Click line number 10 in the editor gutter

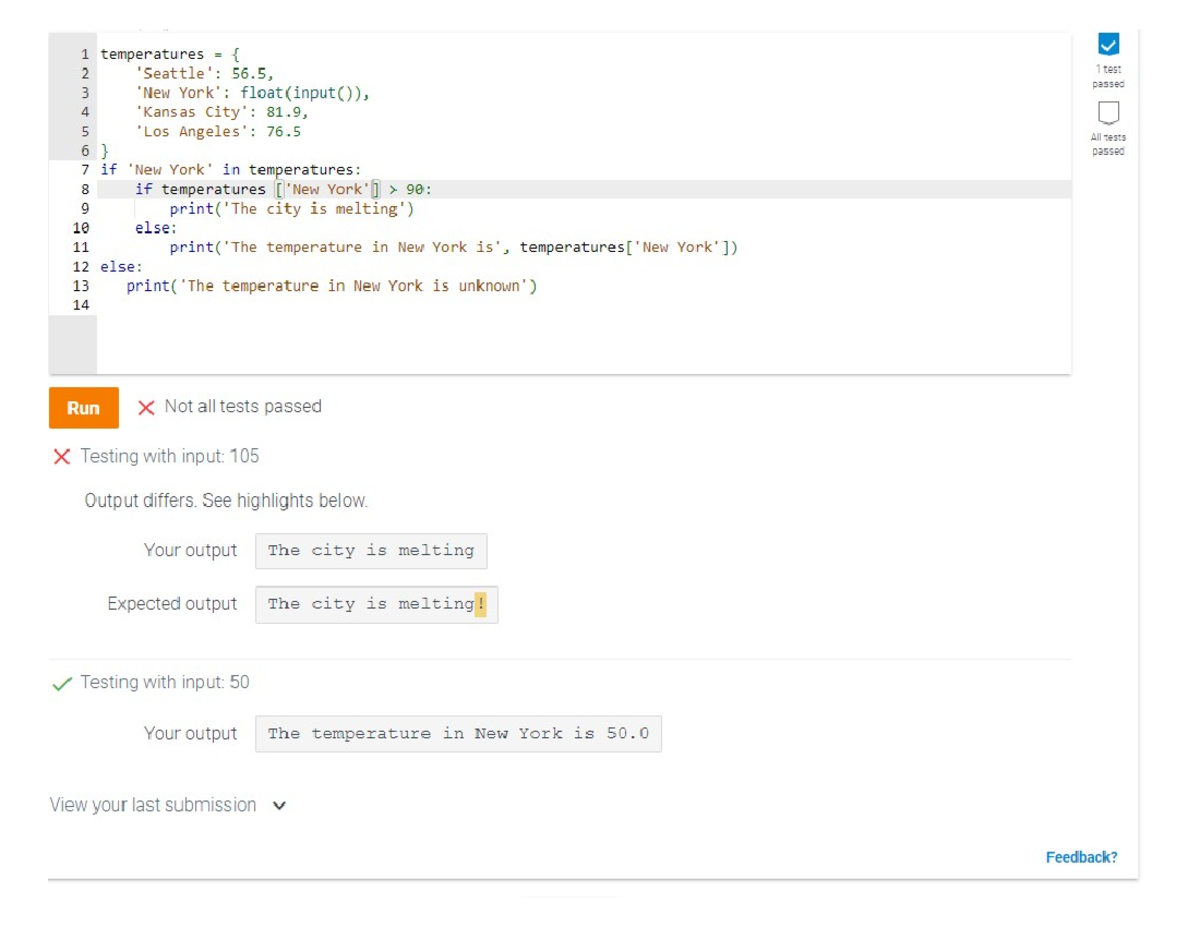(82, 228)
